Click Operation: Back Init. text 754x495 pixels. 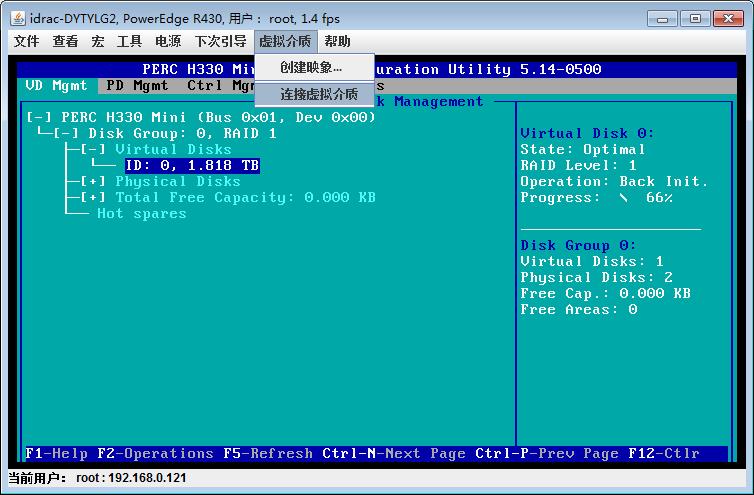tap(614, 181)
